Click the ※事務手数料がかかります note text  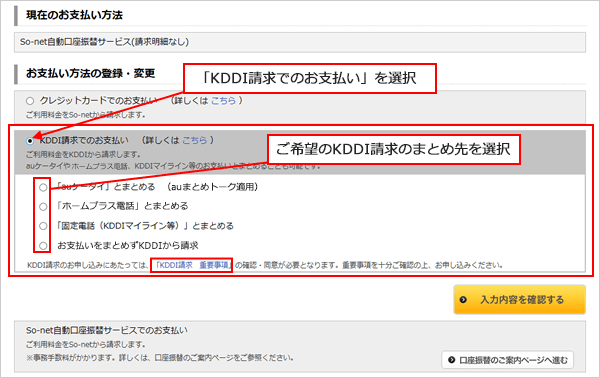160,358
